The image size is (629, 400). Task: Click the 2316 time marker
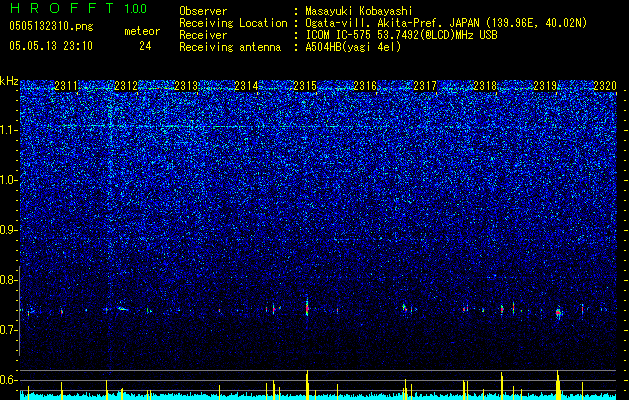click(x=365, y=85)
